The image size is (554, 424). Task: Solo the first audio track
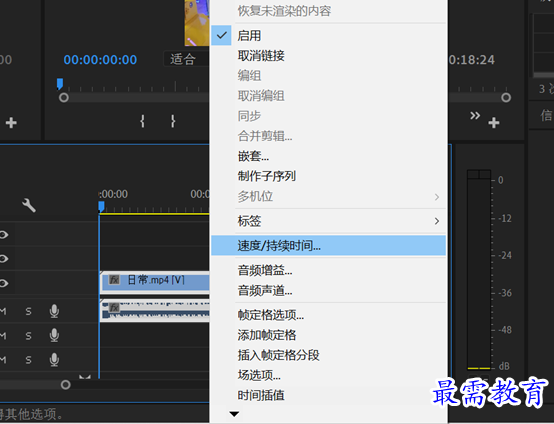tap(28, 311)
